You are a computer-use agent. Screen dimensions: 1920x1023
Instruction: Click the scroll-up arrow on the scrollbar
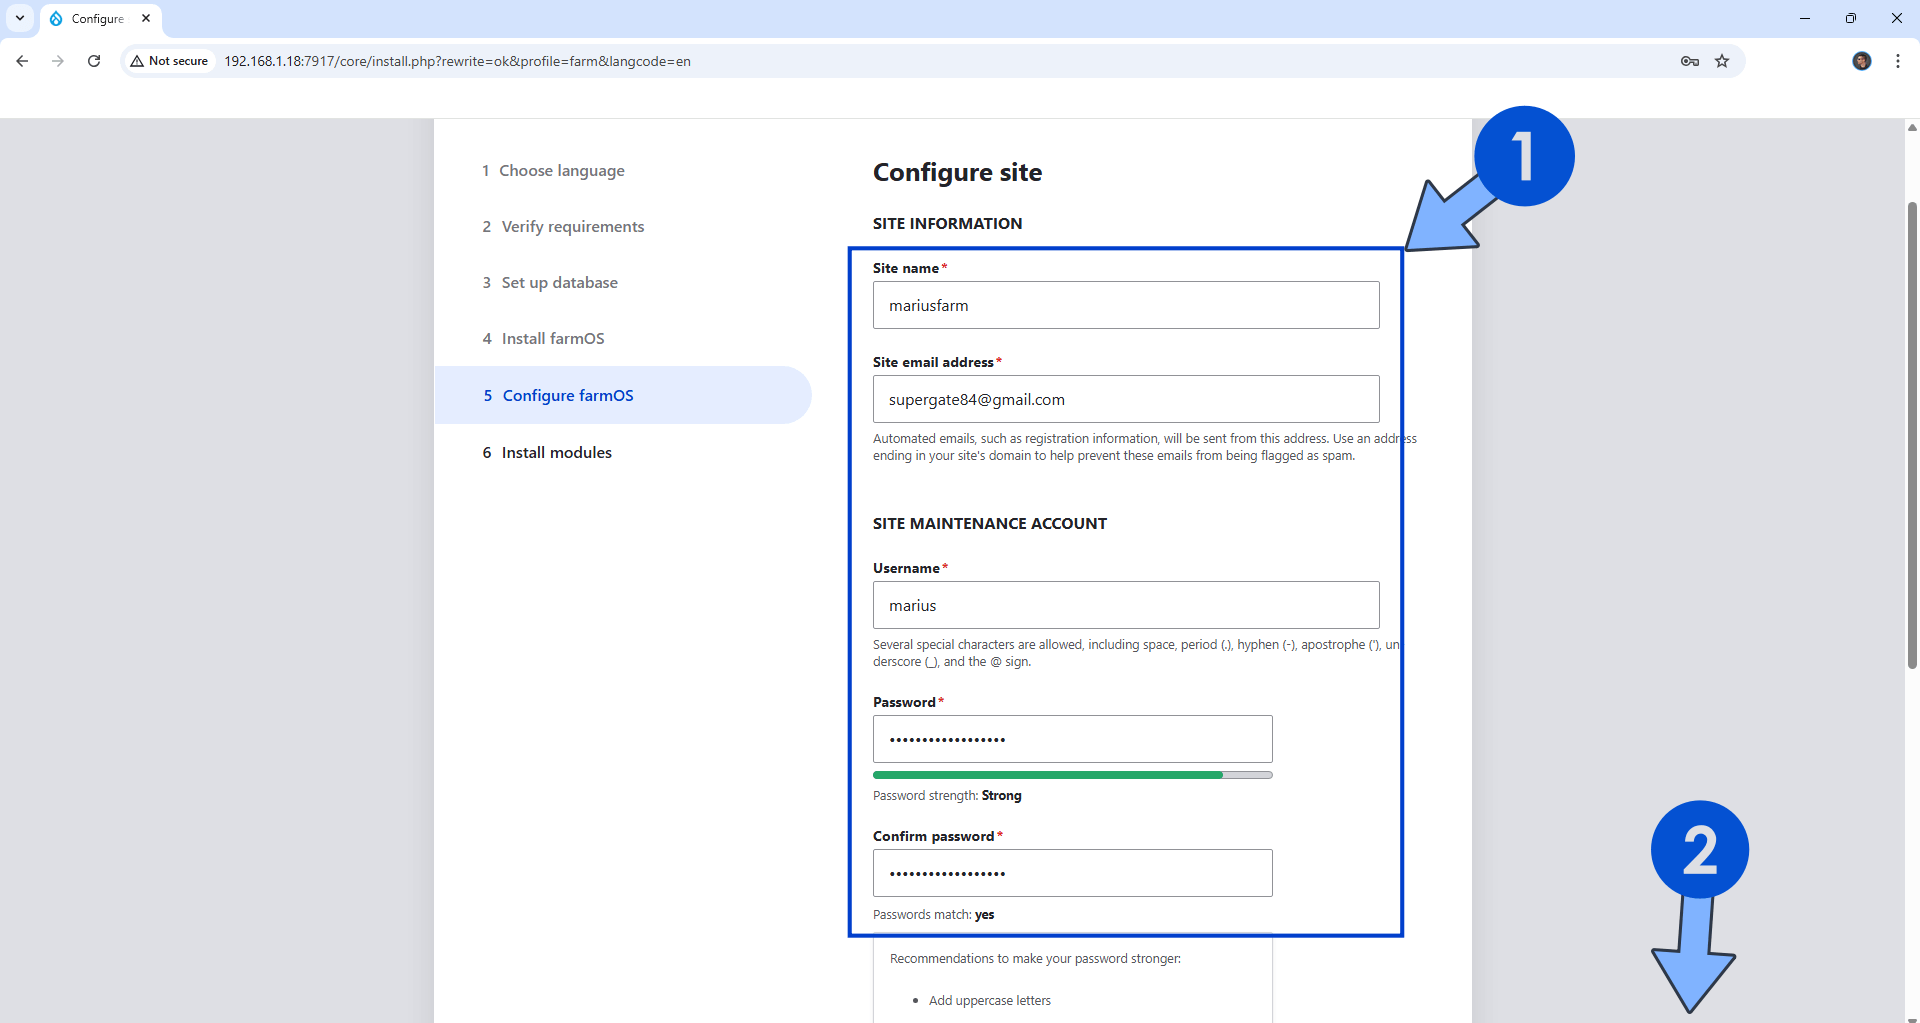1911,127
